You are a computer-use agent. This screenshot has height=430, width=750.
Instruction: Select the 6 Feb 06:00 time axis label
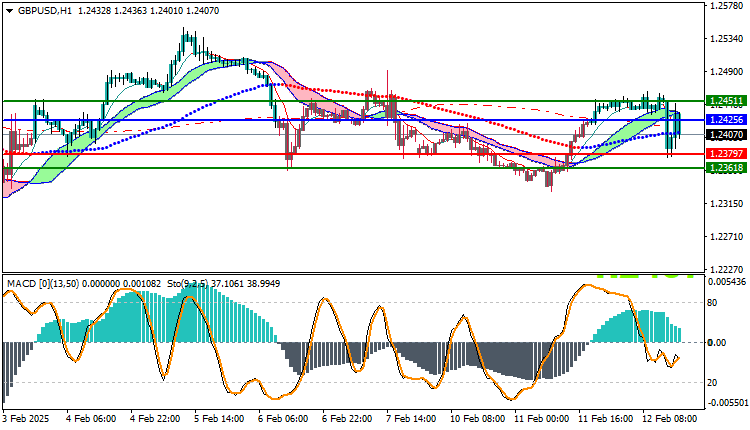pos(283,419)
